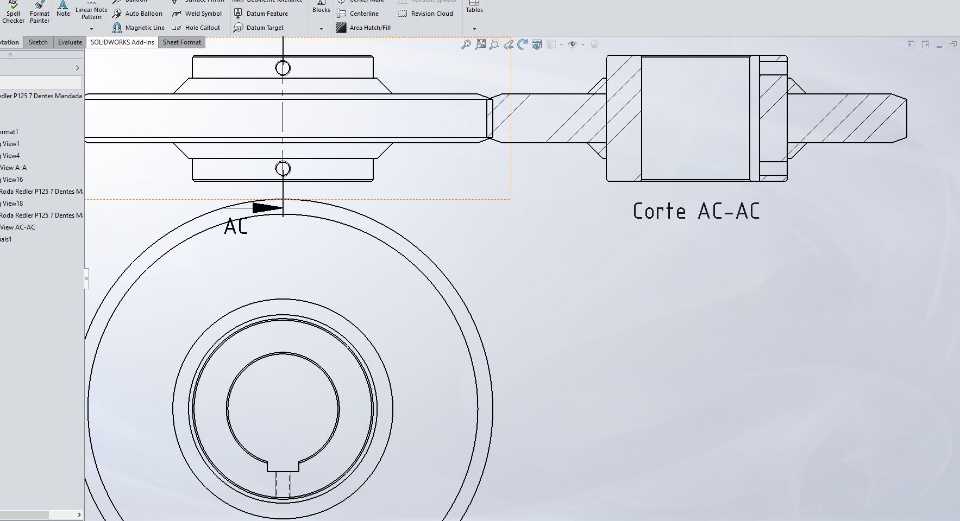Viewport: 960px width, 521px height.
Task: Click the document tile-right window button
Action: (x=925, y=44)
